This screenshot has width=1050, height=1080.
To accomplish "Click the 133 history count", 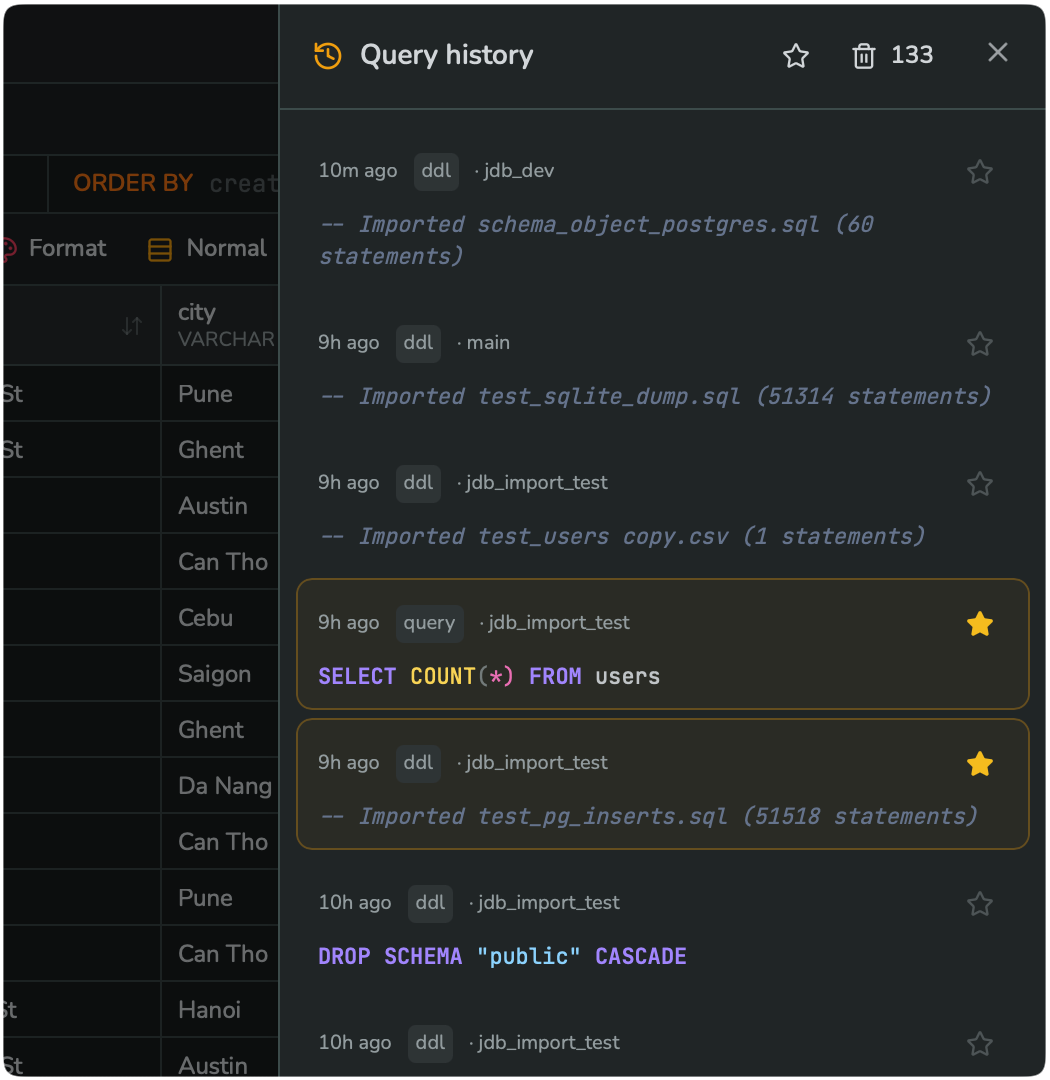I will click(x=912, y=55).
